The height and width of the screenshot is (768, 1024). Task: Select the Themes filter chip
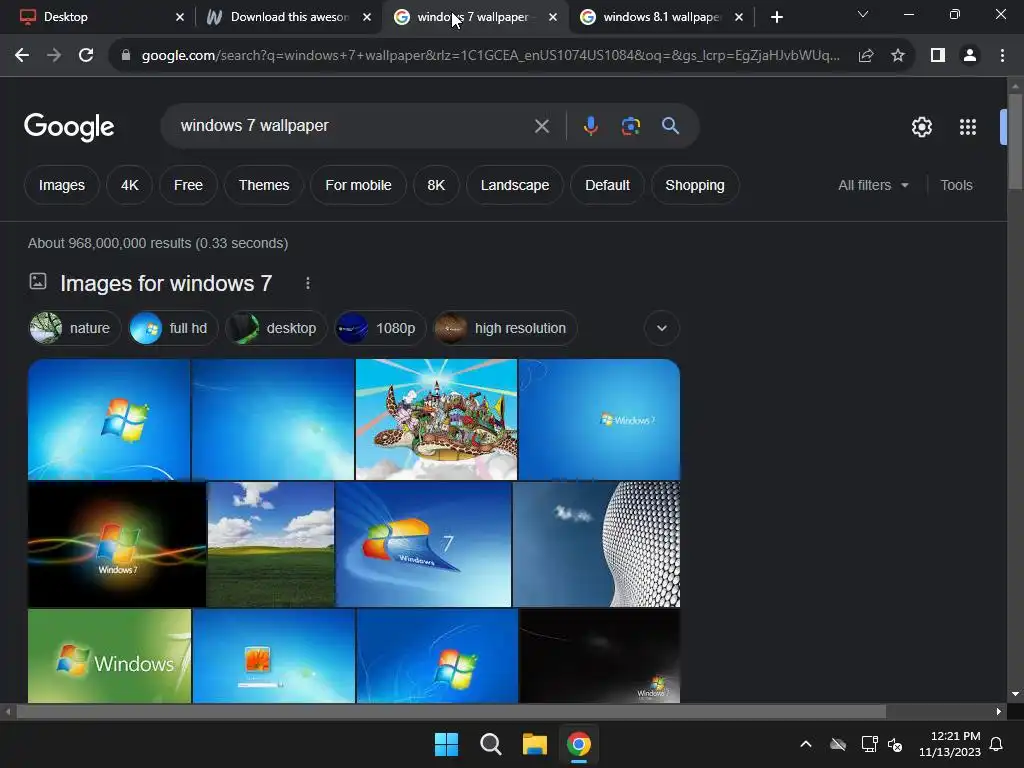click(264, 185)
